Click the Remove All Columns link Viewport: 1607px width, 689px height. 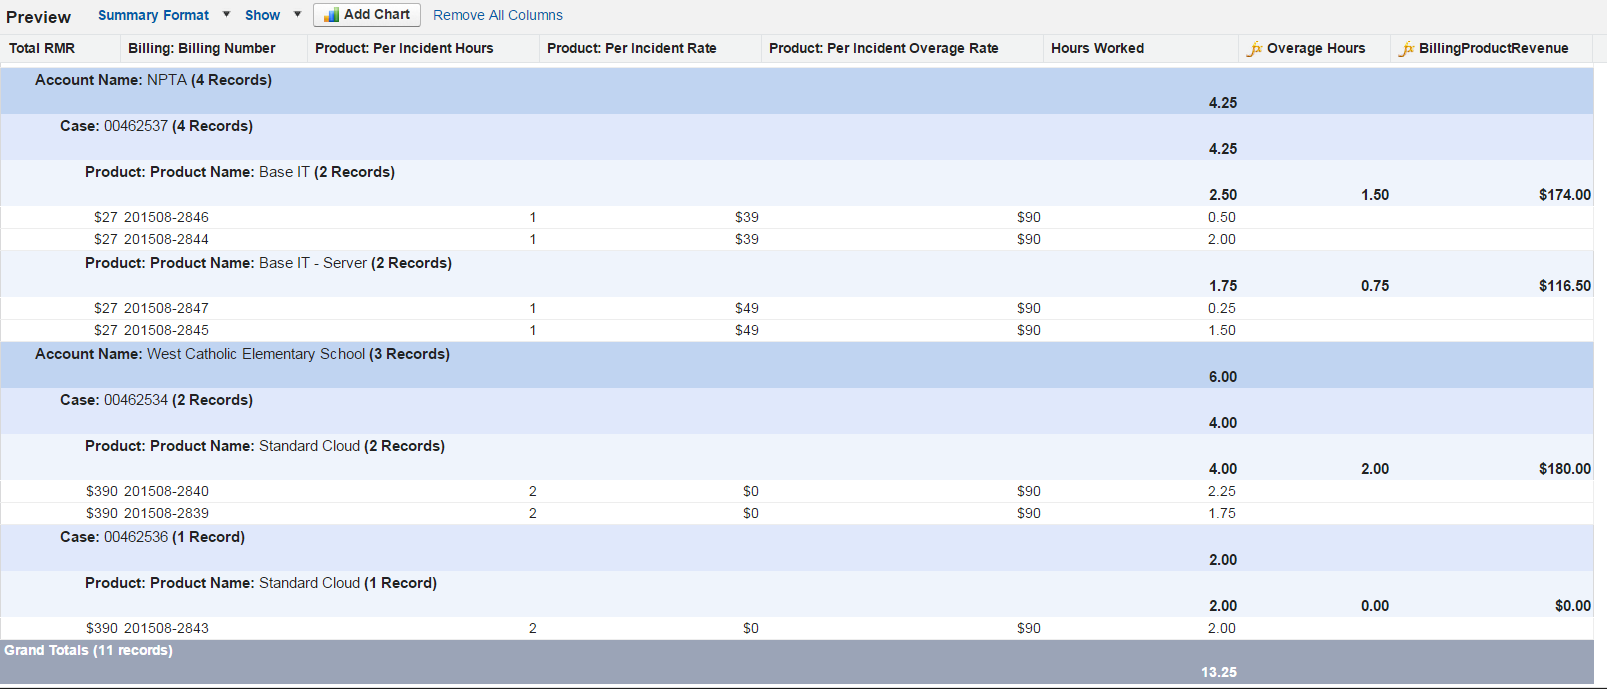pyautogui.click(x=497, y=15)
